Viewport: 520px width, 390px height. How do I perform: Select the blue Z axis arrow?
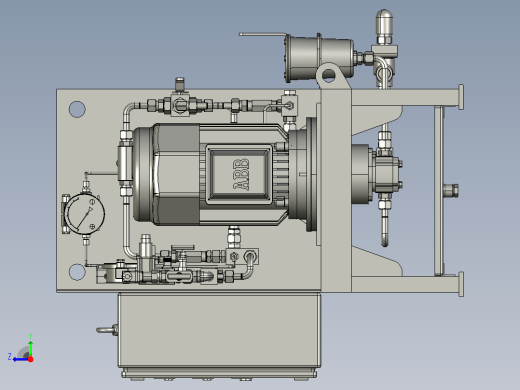20,359
